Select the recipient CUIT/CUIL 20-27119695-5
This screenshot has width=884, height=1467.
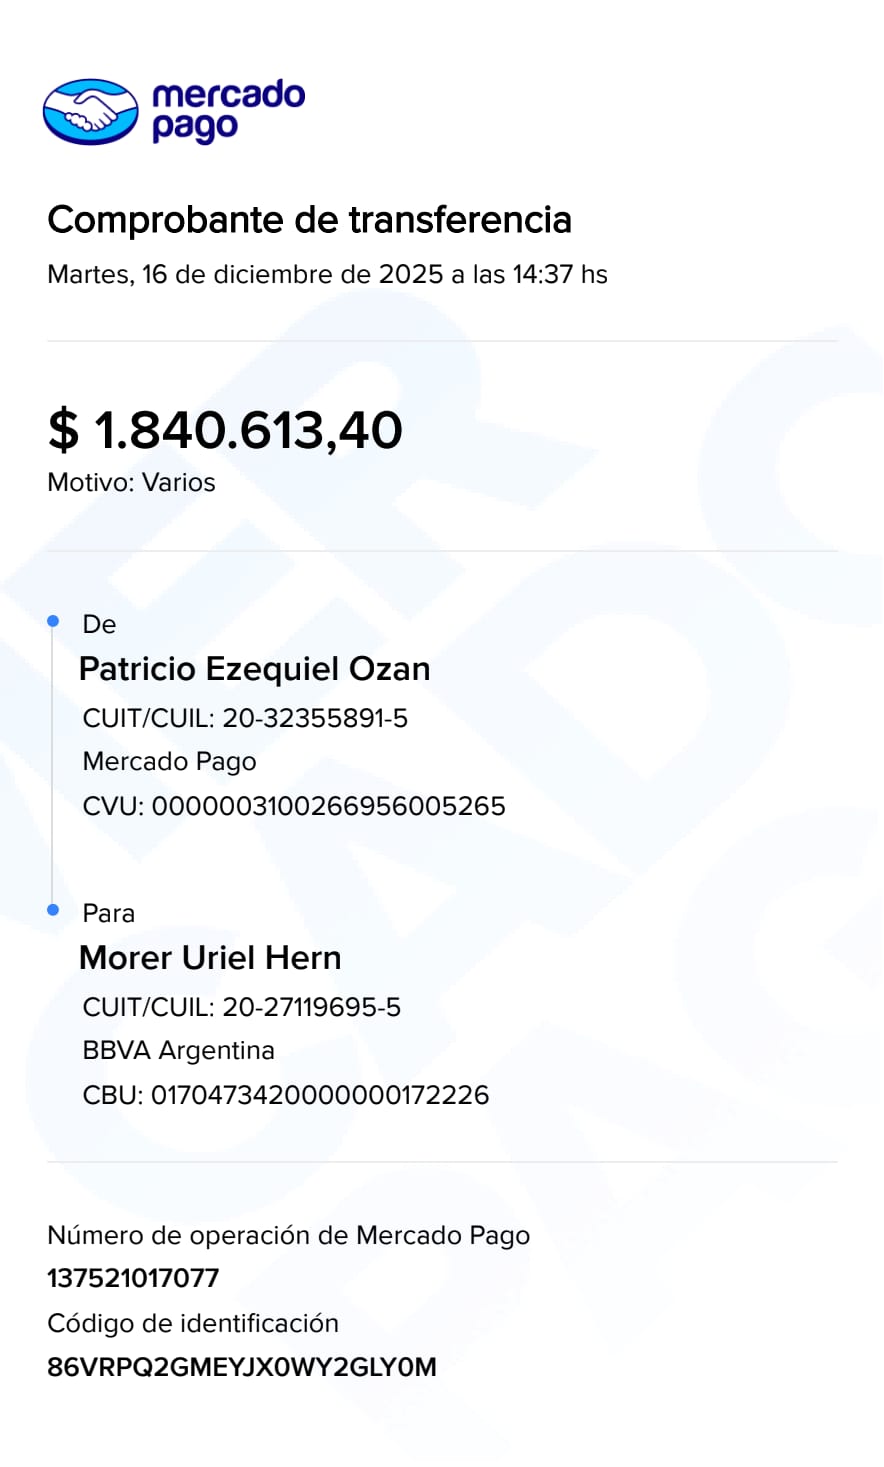pyautogui.click(x=311, y=1008)
